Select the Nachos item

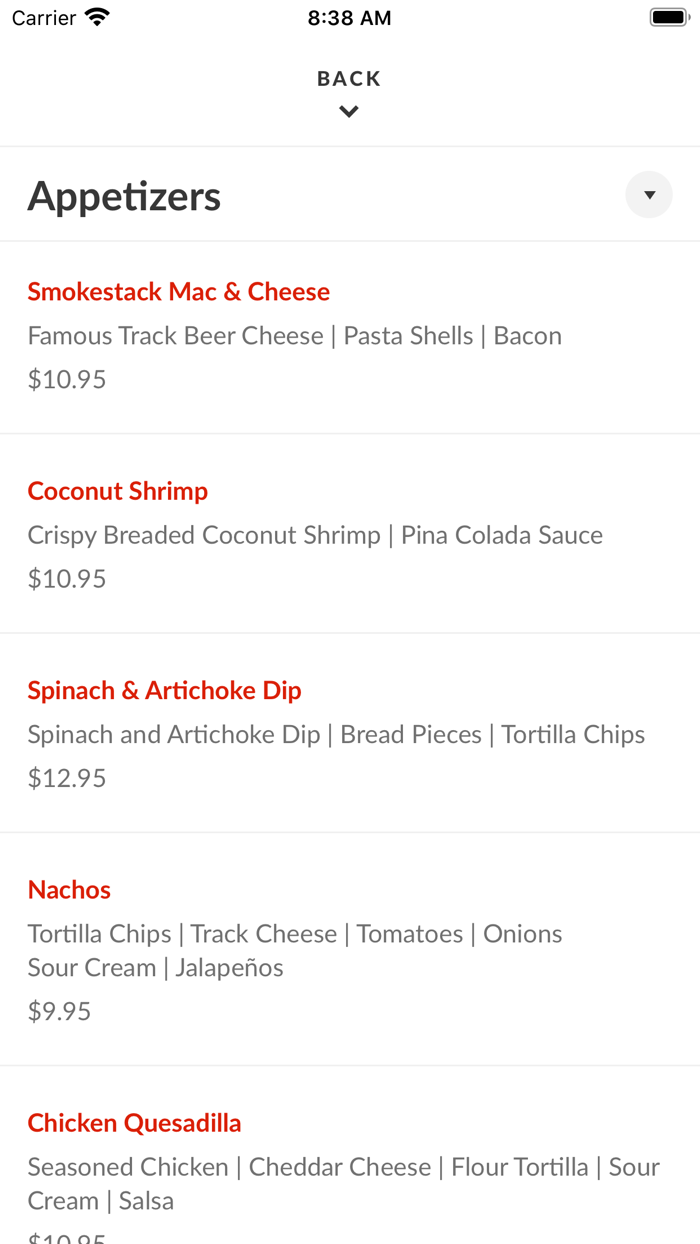coord(69,889)
